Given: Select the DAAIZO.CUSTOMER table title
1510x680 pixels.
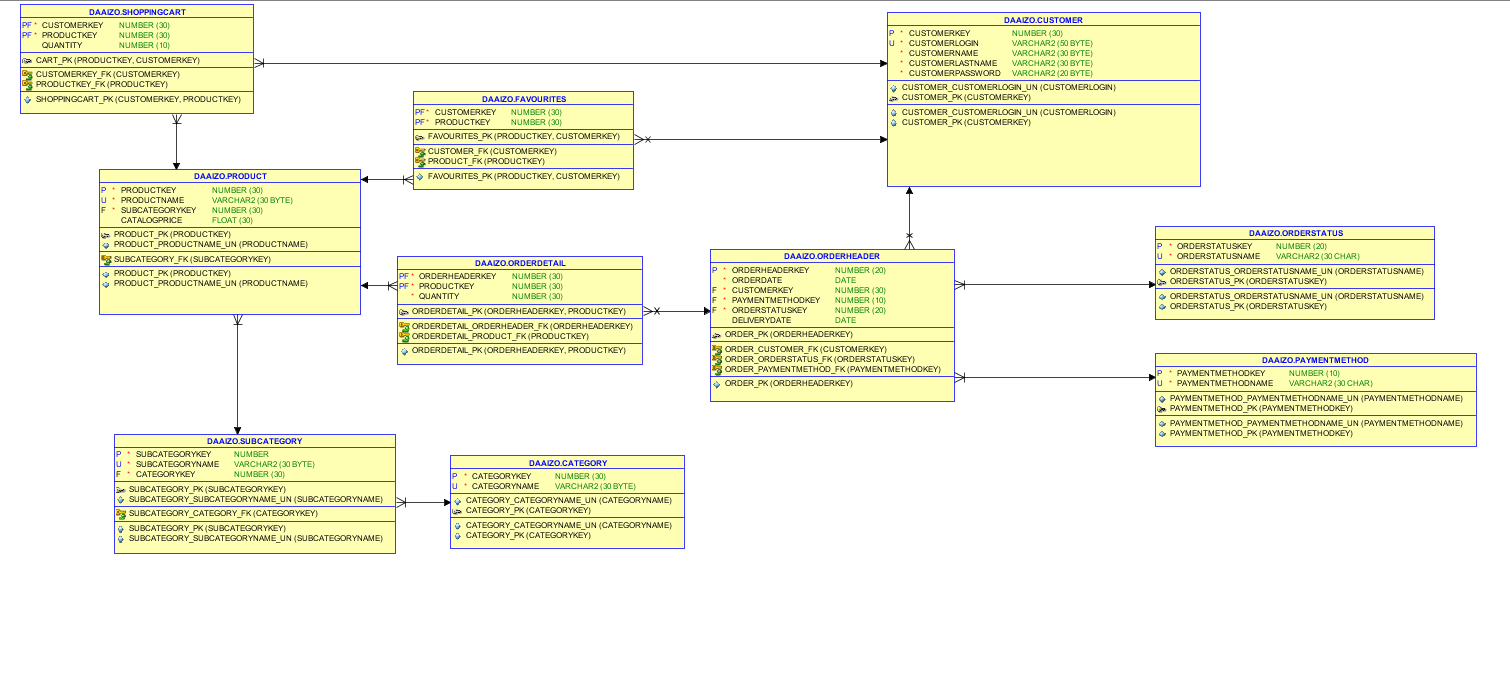Looking at the screenshot, I should click(x=1043, y=19).
